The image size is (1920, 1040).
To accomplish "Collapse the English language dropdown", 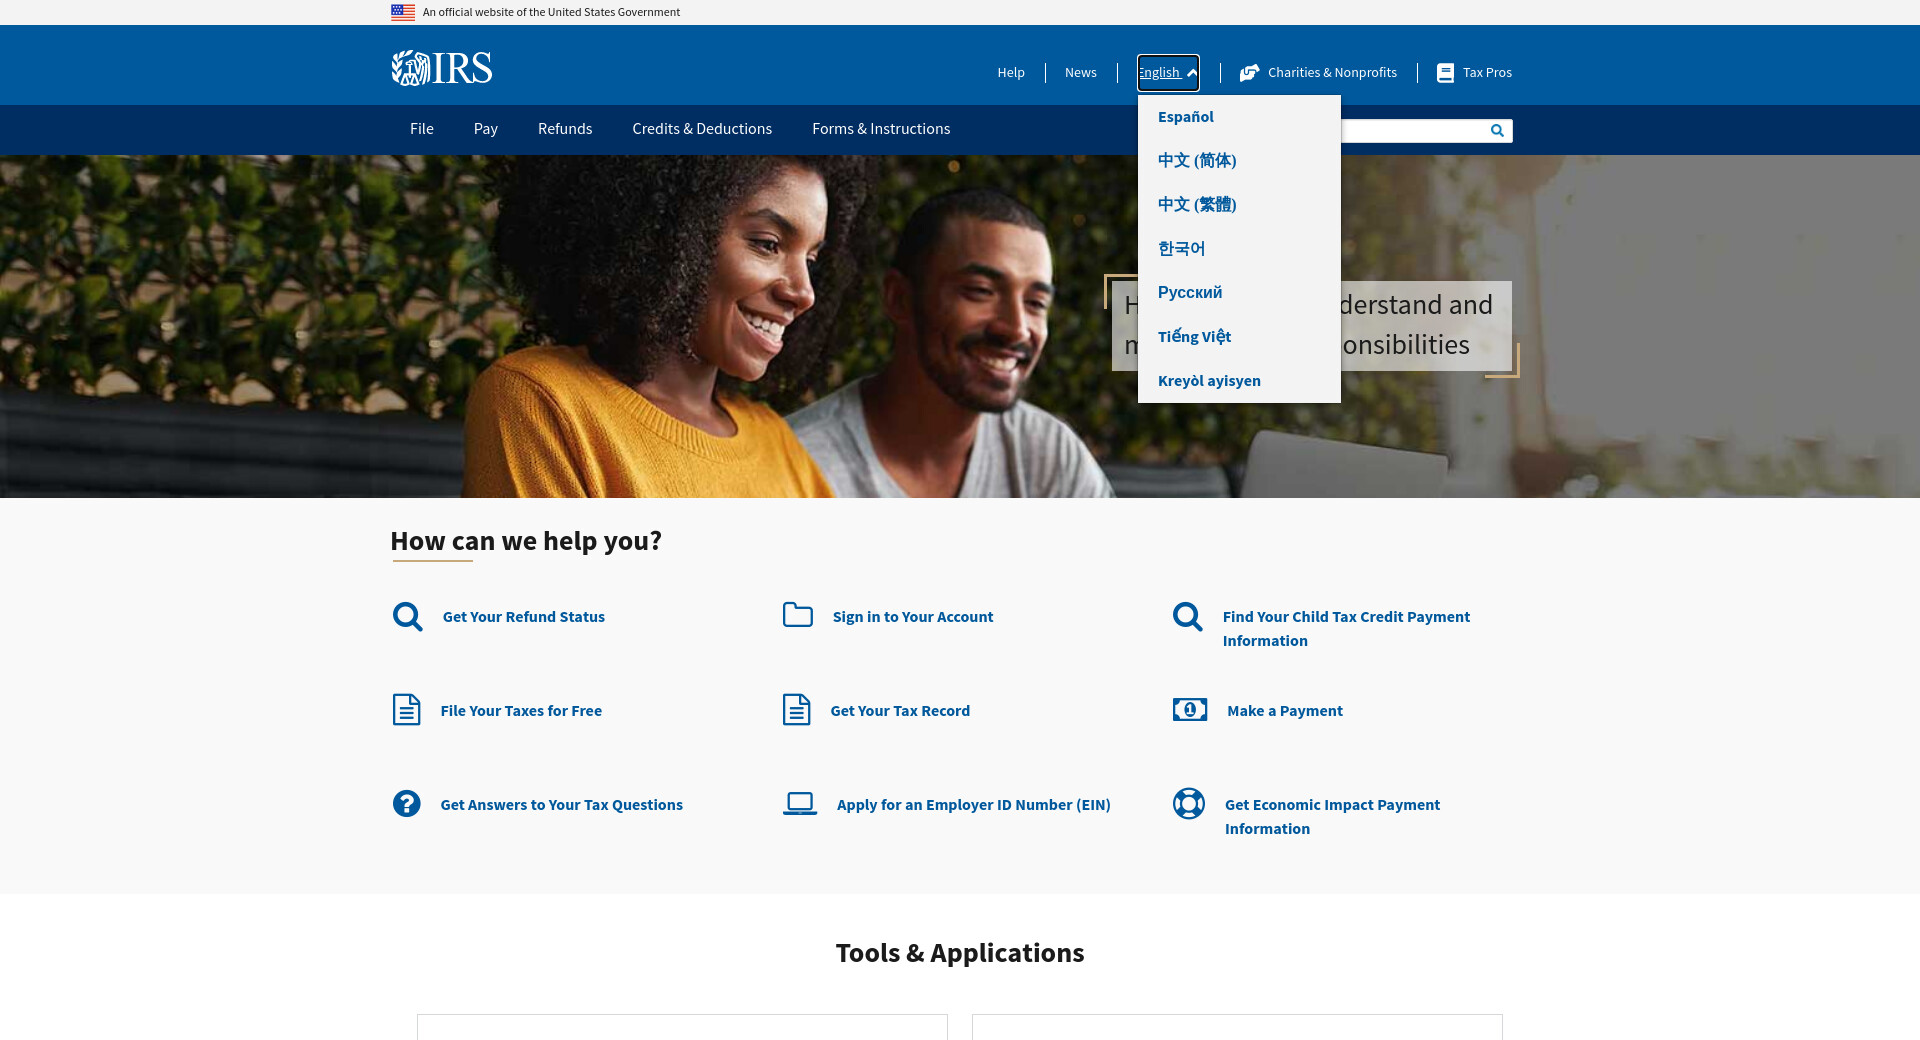I will (1168, 73).
